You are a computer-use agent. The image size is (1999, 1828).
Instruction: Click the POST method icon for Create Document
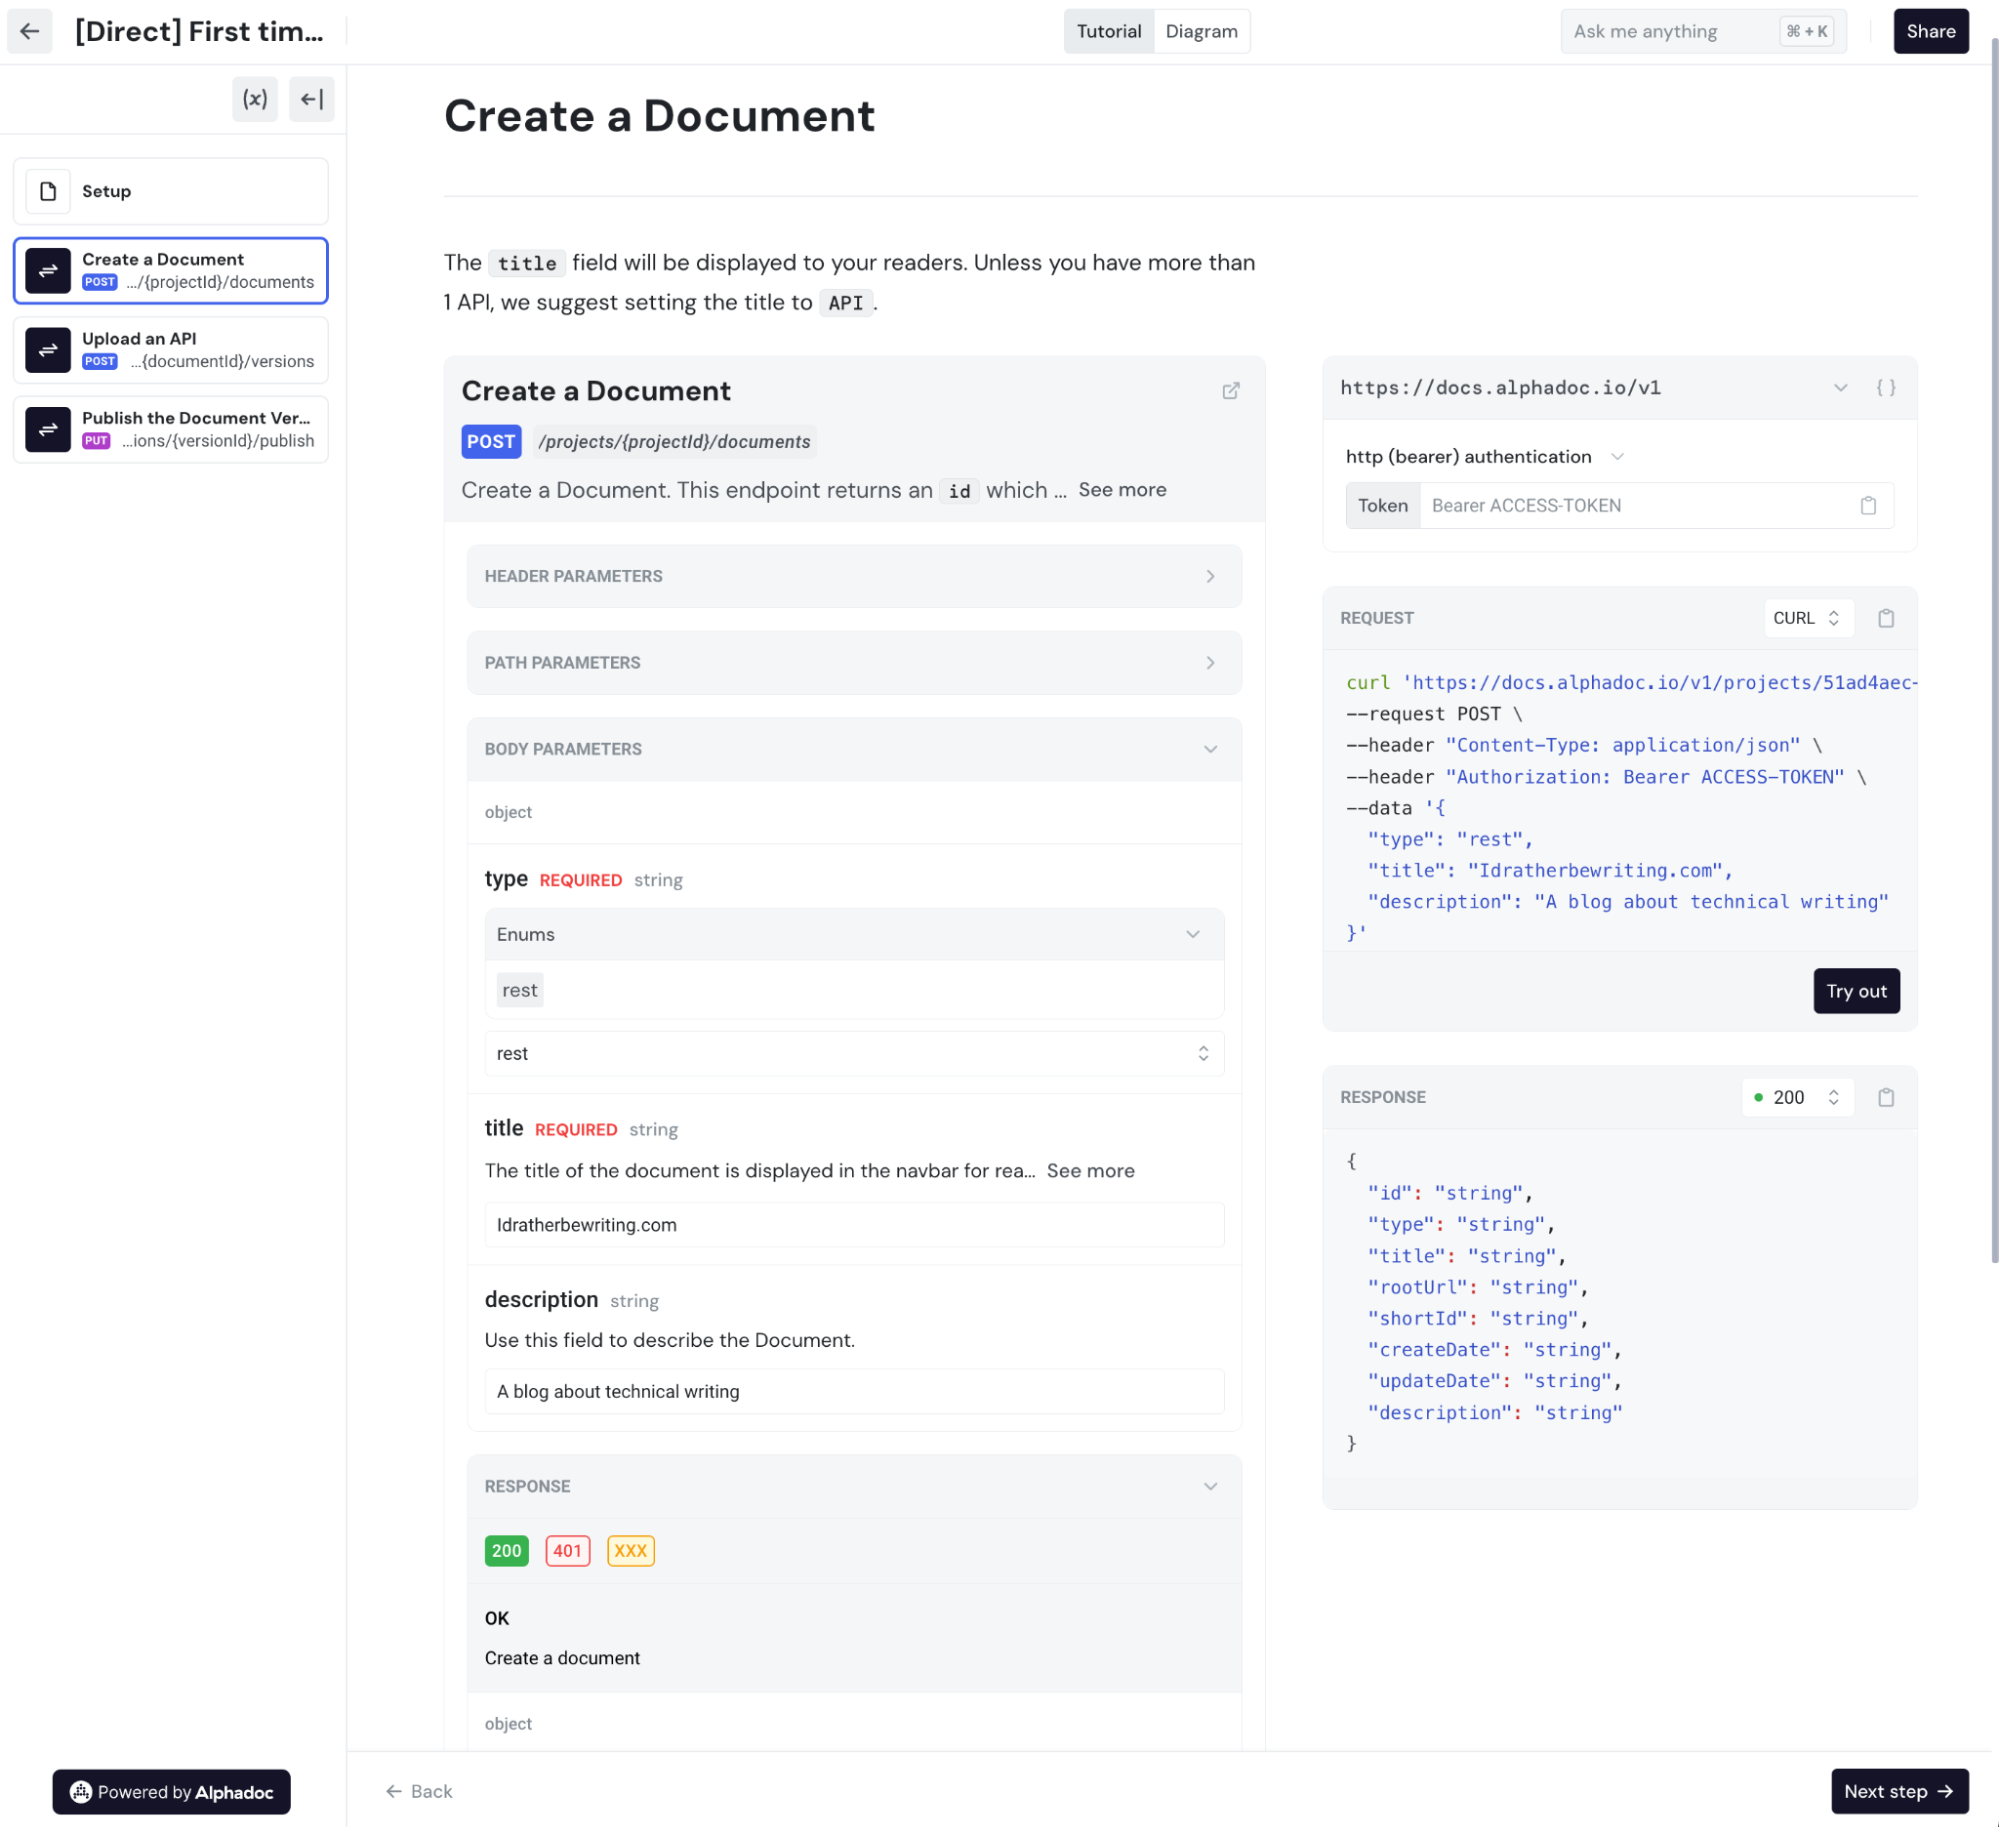pos(99,282)
